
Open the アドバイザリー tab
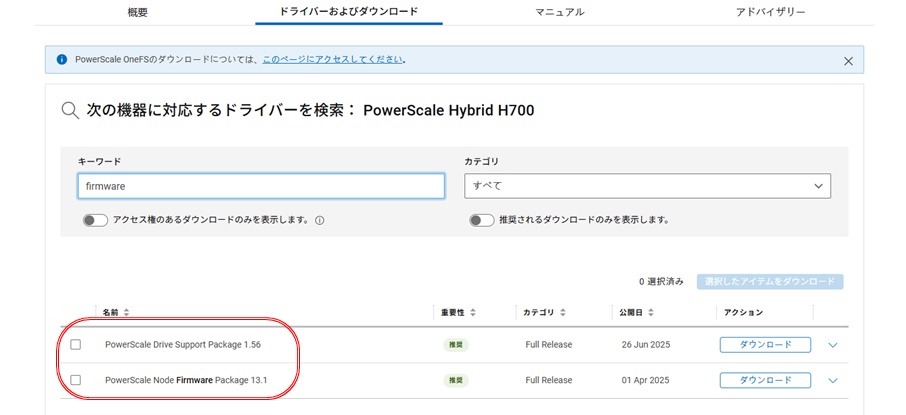pos(771,12)
